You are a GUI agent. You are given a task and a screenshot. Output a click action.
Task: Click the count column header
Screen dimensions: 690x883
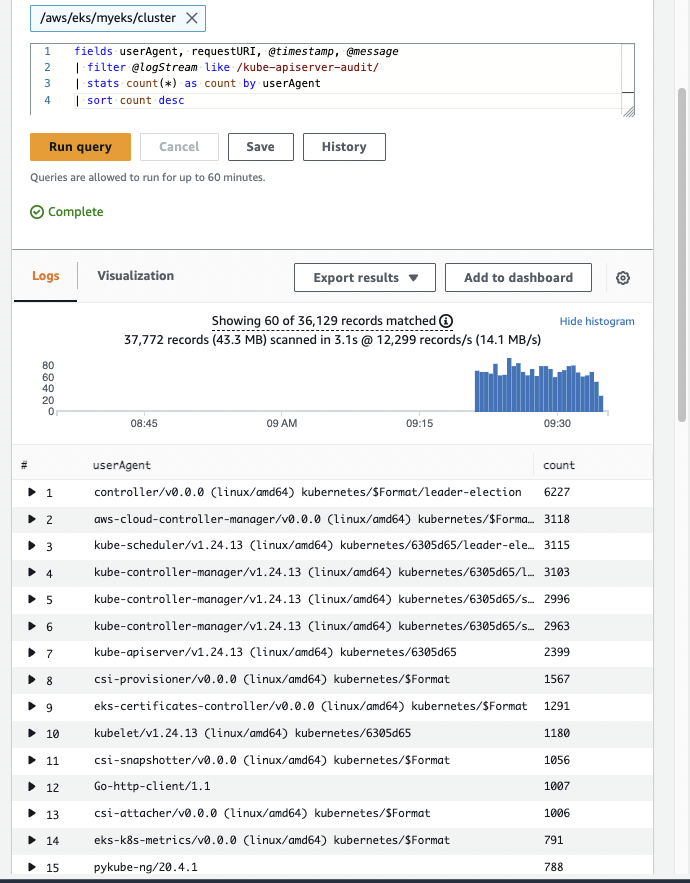point(559,466)
